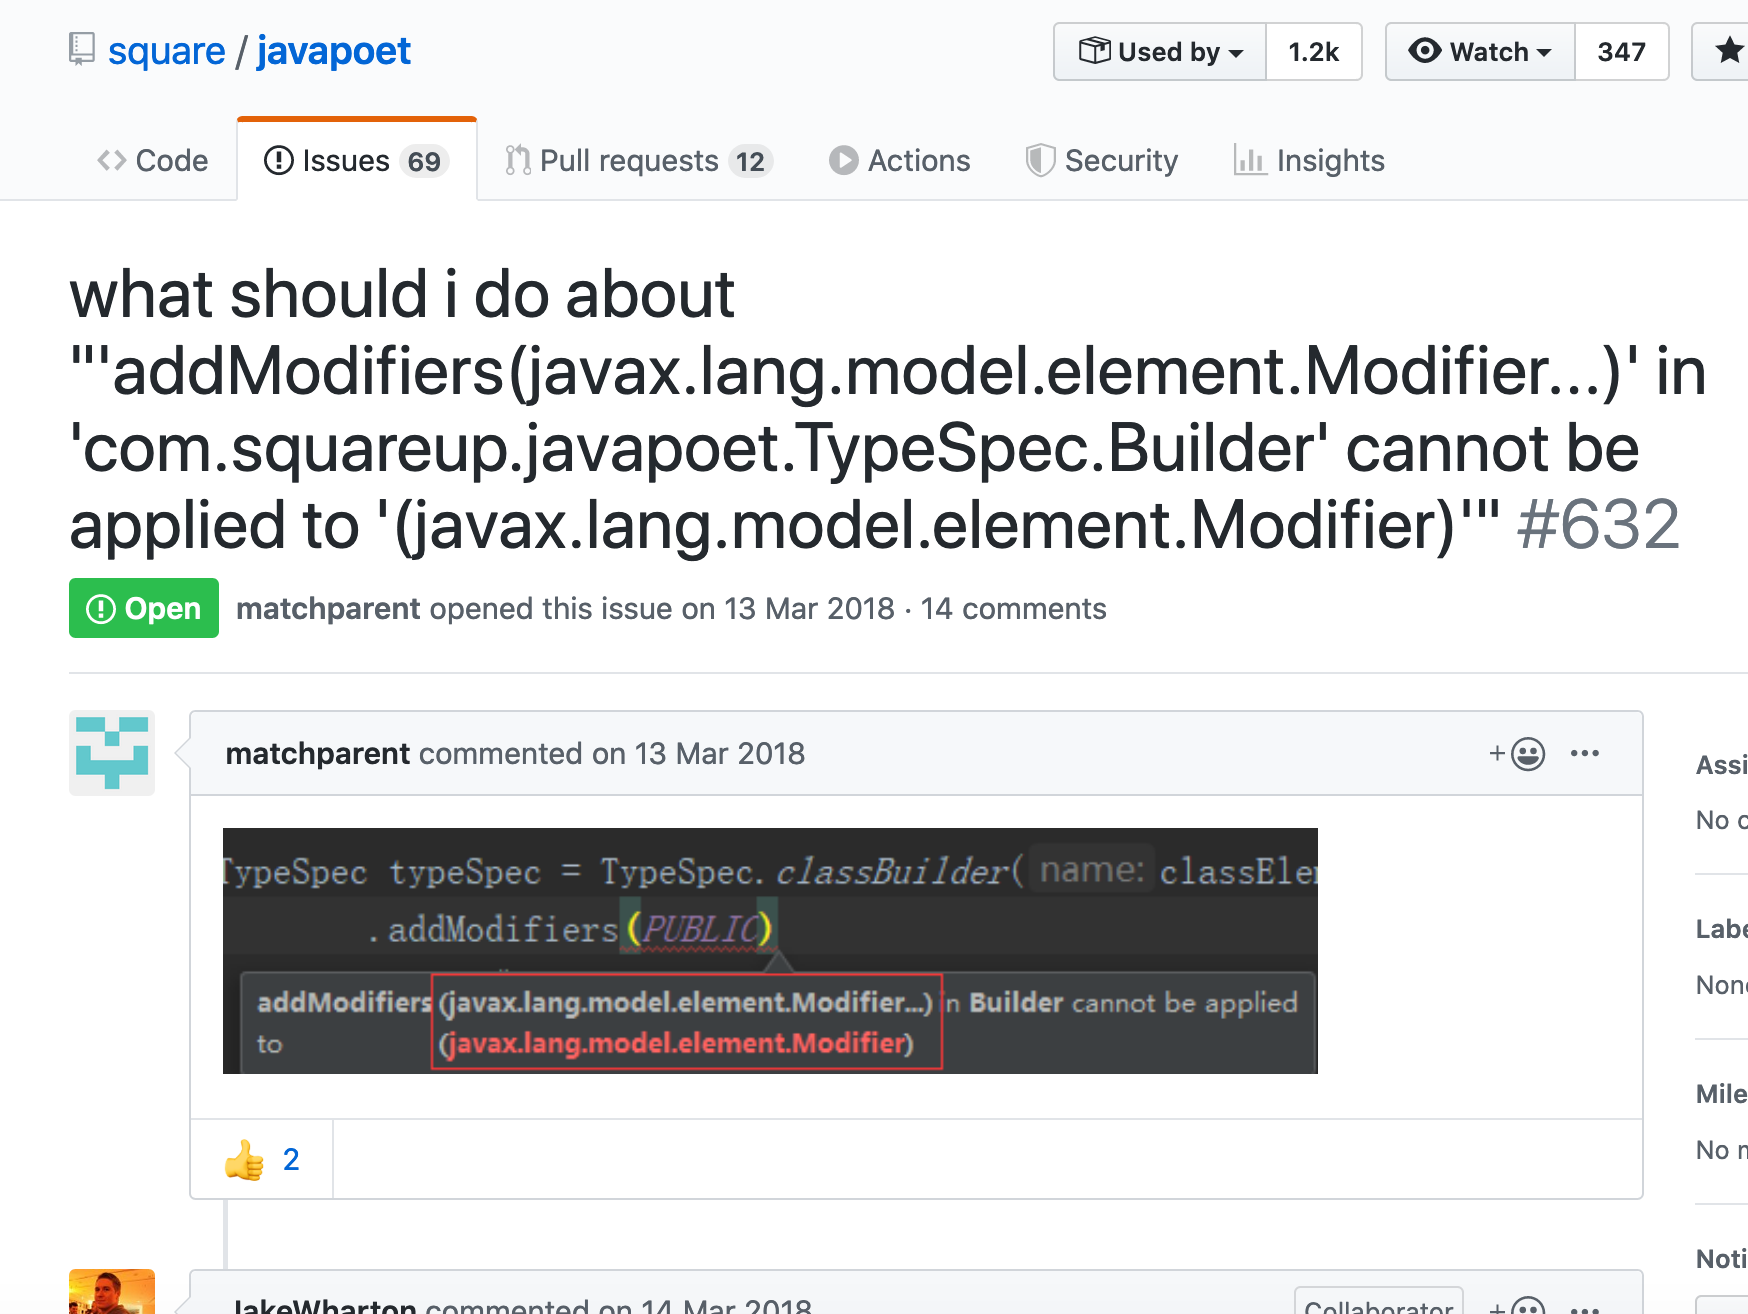The height and width of the screenshot is (1314, 1748).
Task: Add emoji reaction to matchparent's comment
Action: coord(1517,754)
